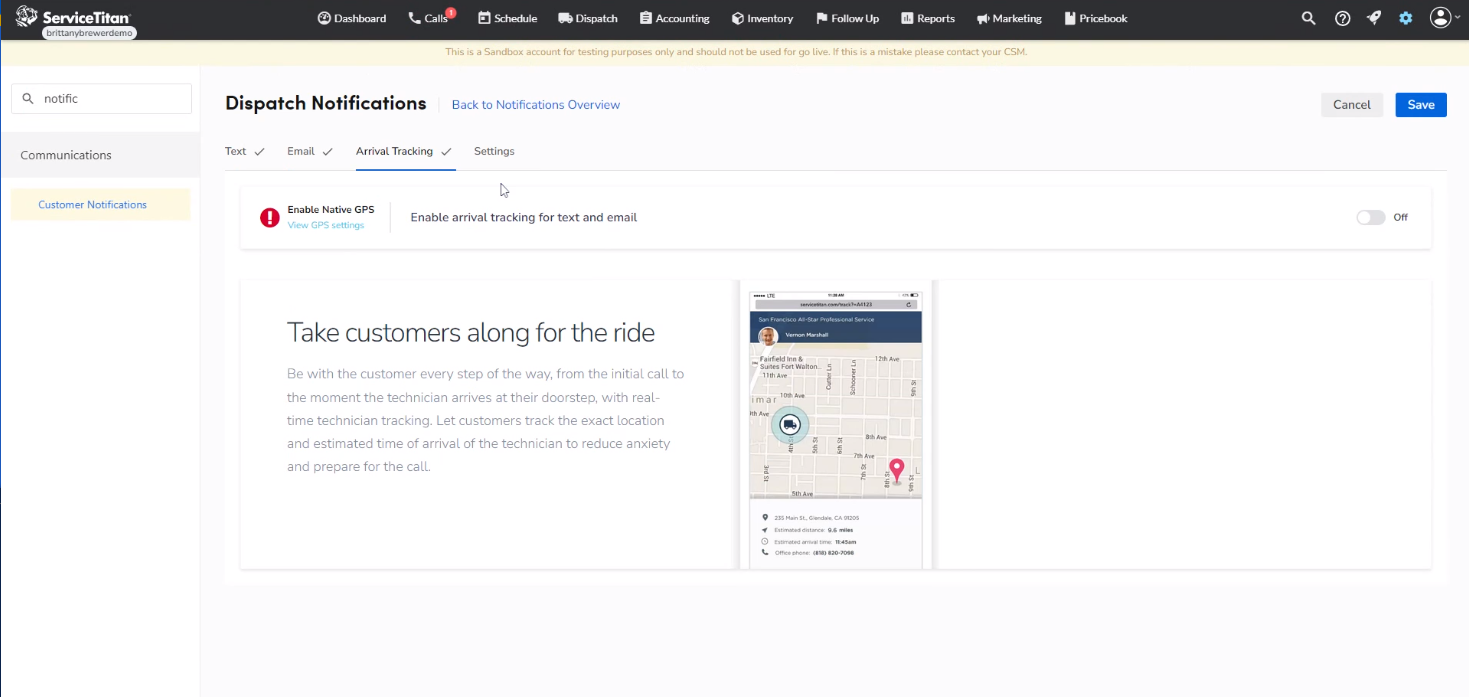Go Back to Notifications Overview

[x=535, y=104]
